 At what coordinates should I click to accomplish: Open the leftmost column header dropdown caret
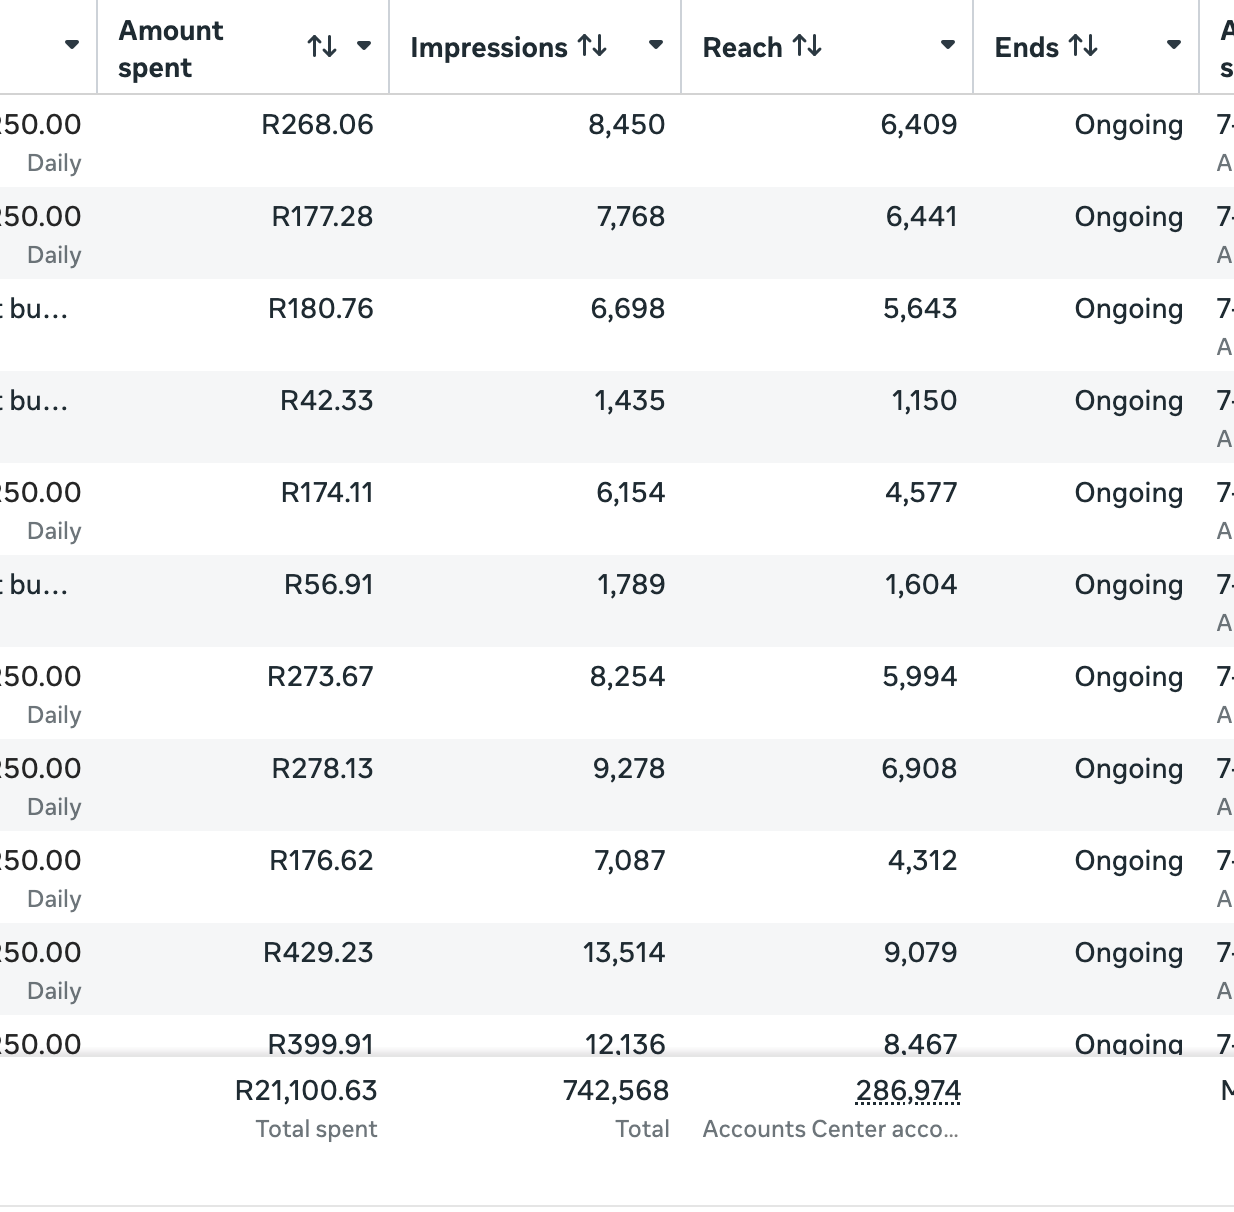click(72, 46)
